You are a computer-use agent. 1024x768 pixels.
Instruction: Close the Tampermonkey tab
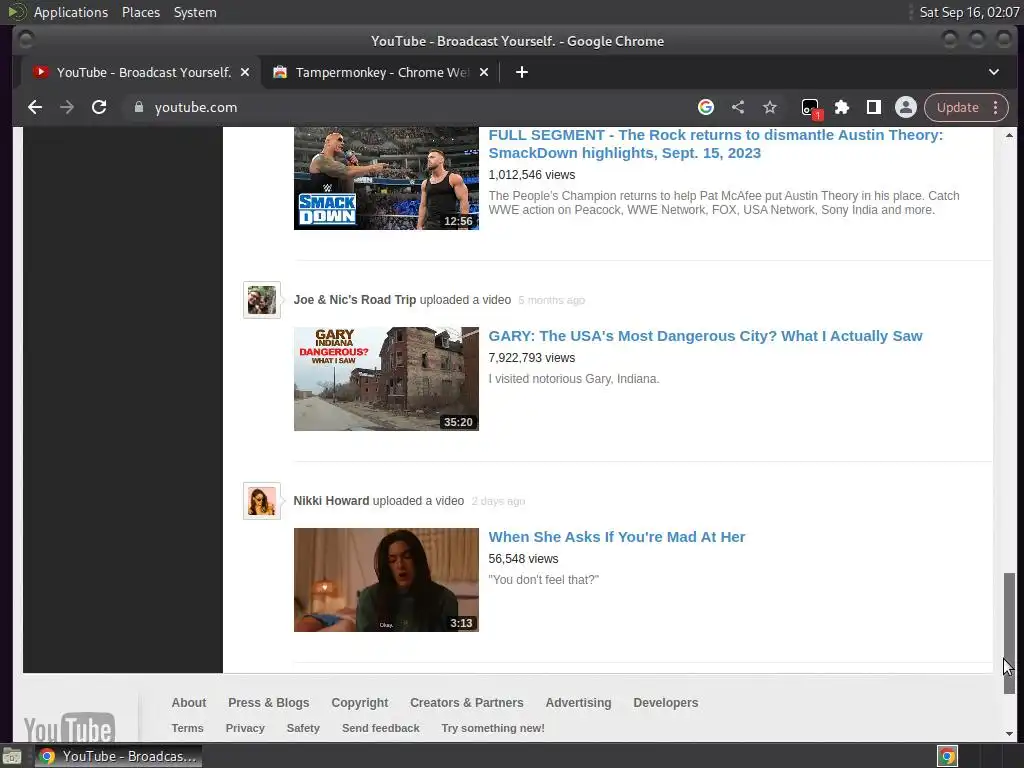point(484,72)
